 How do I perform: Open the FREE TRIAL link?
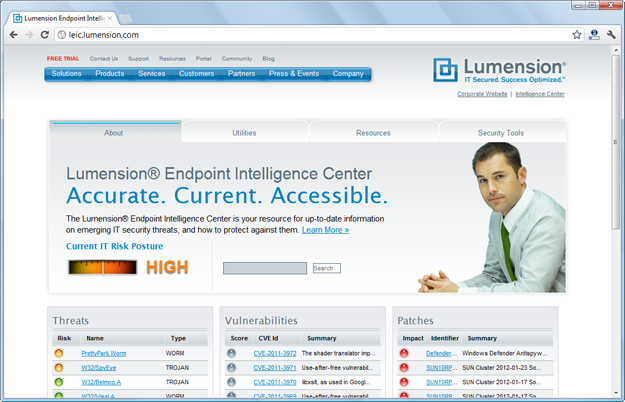click(x=62, y=59)
